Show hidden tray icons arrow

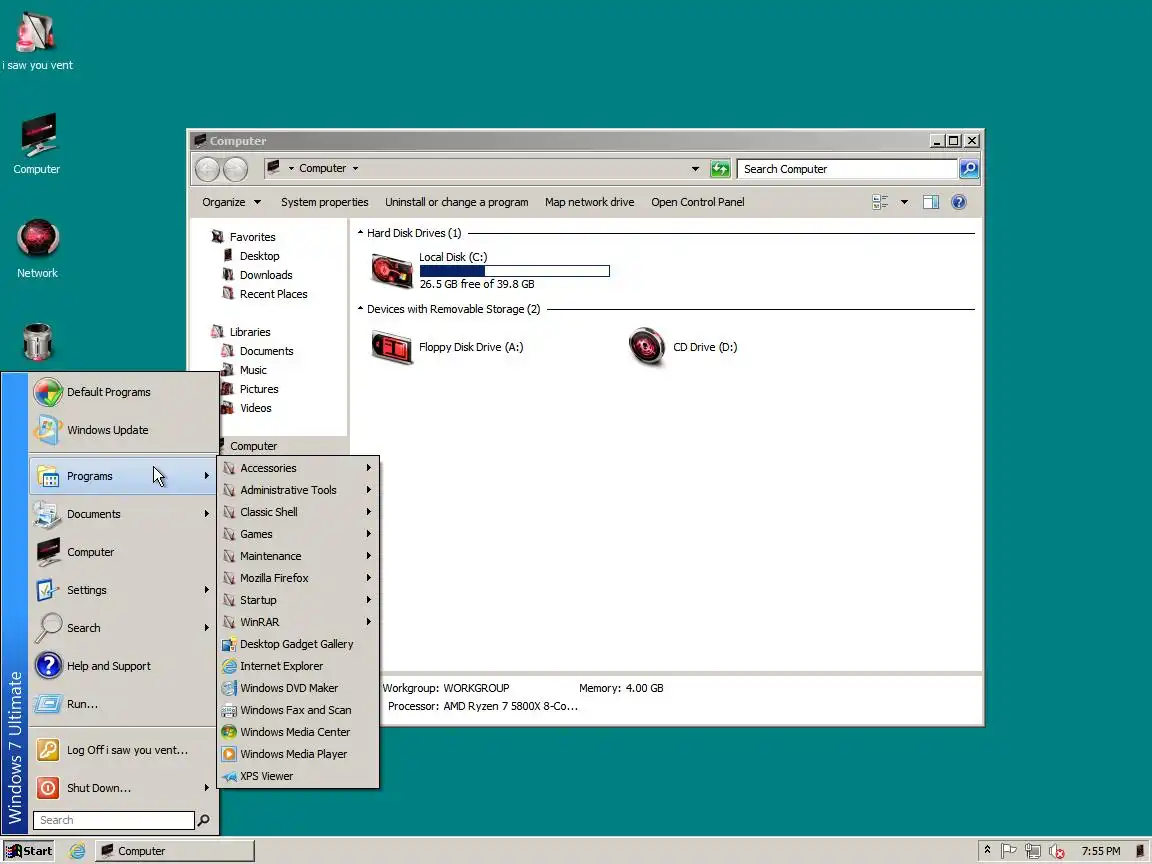click(987, 850)
